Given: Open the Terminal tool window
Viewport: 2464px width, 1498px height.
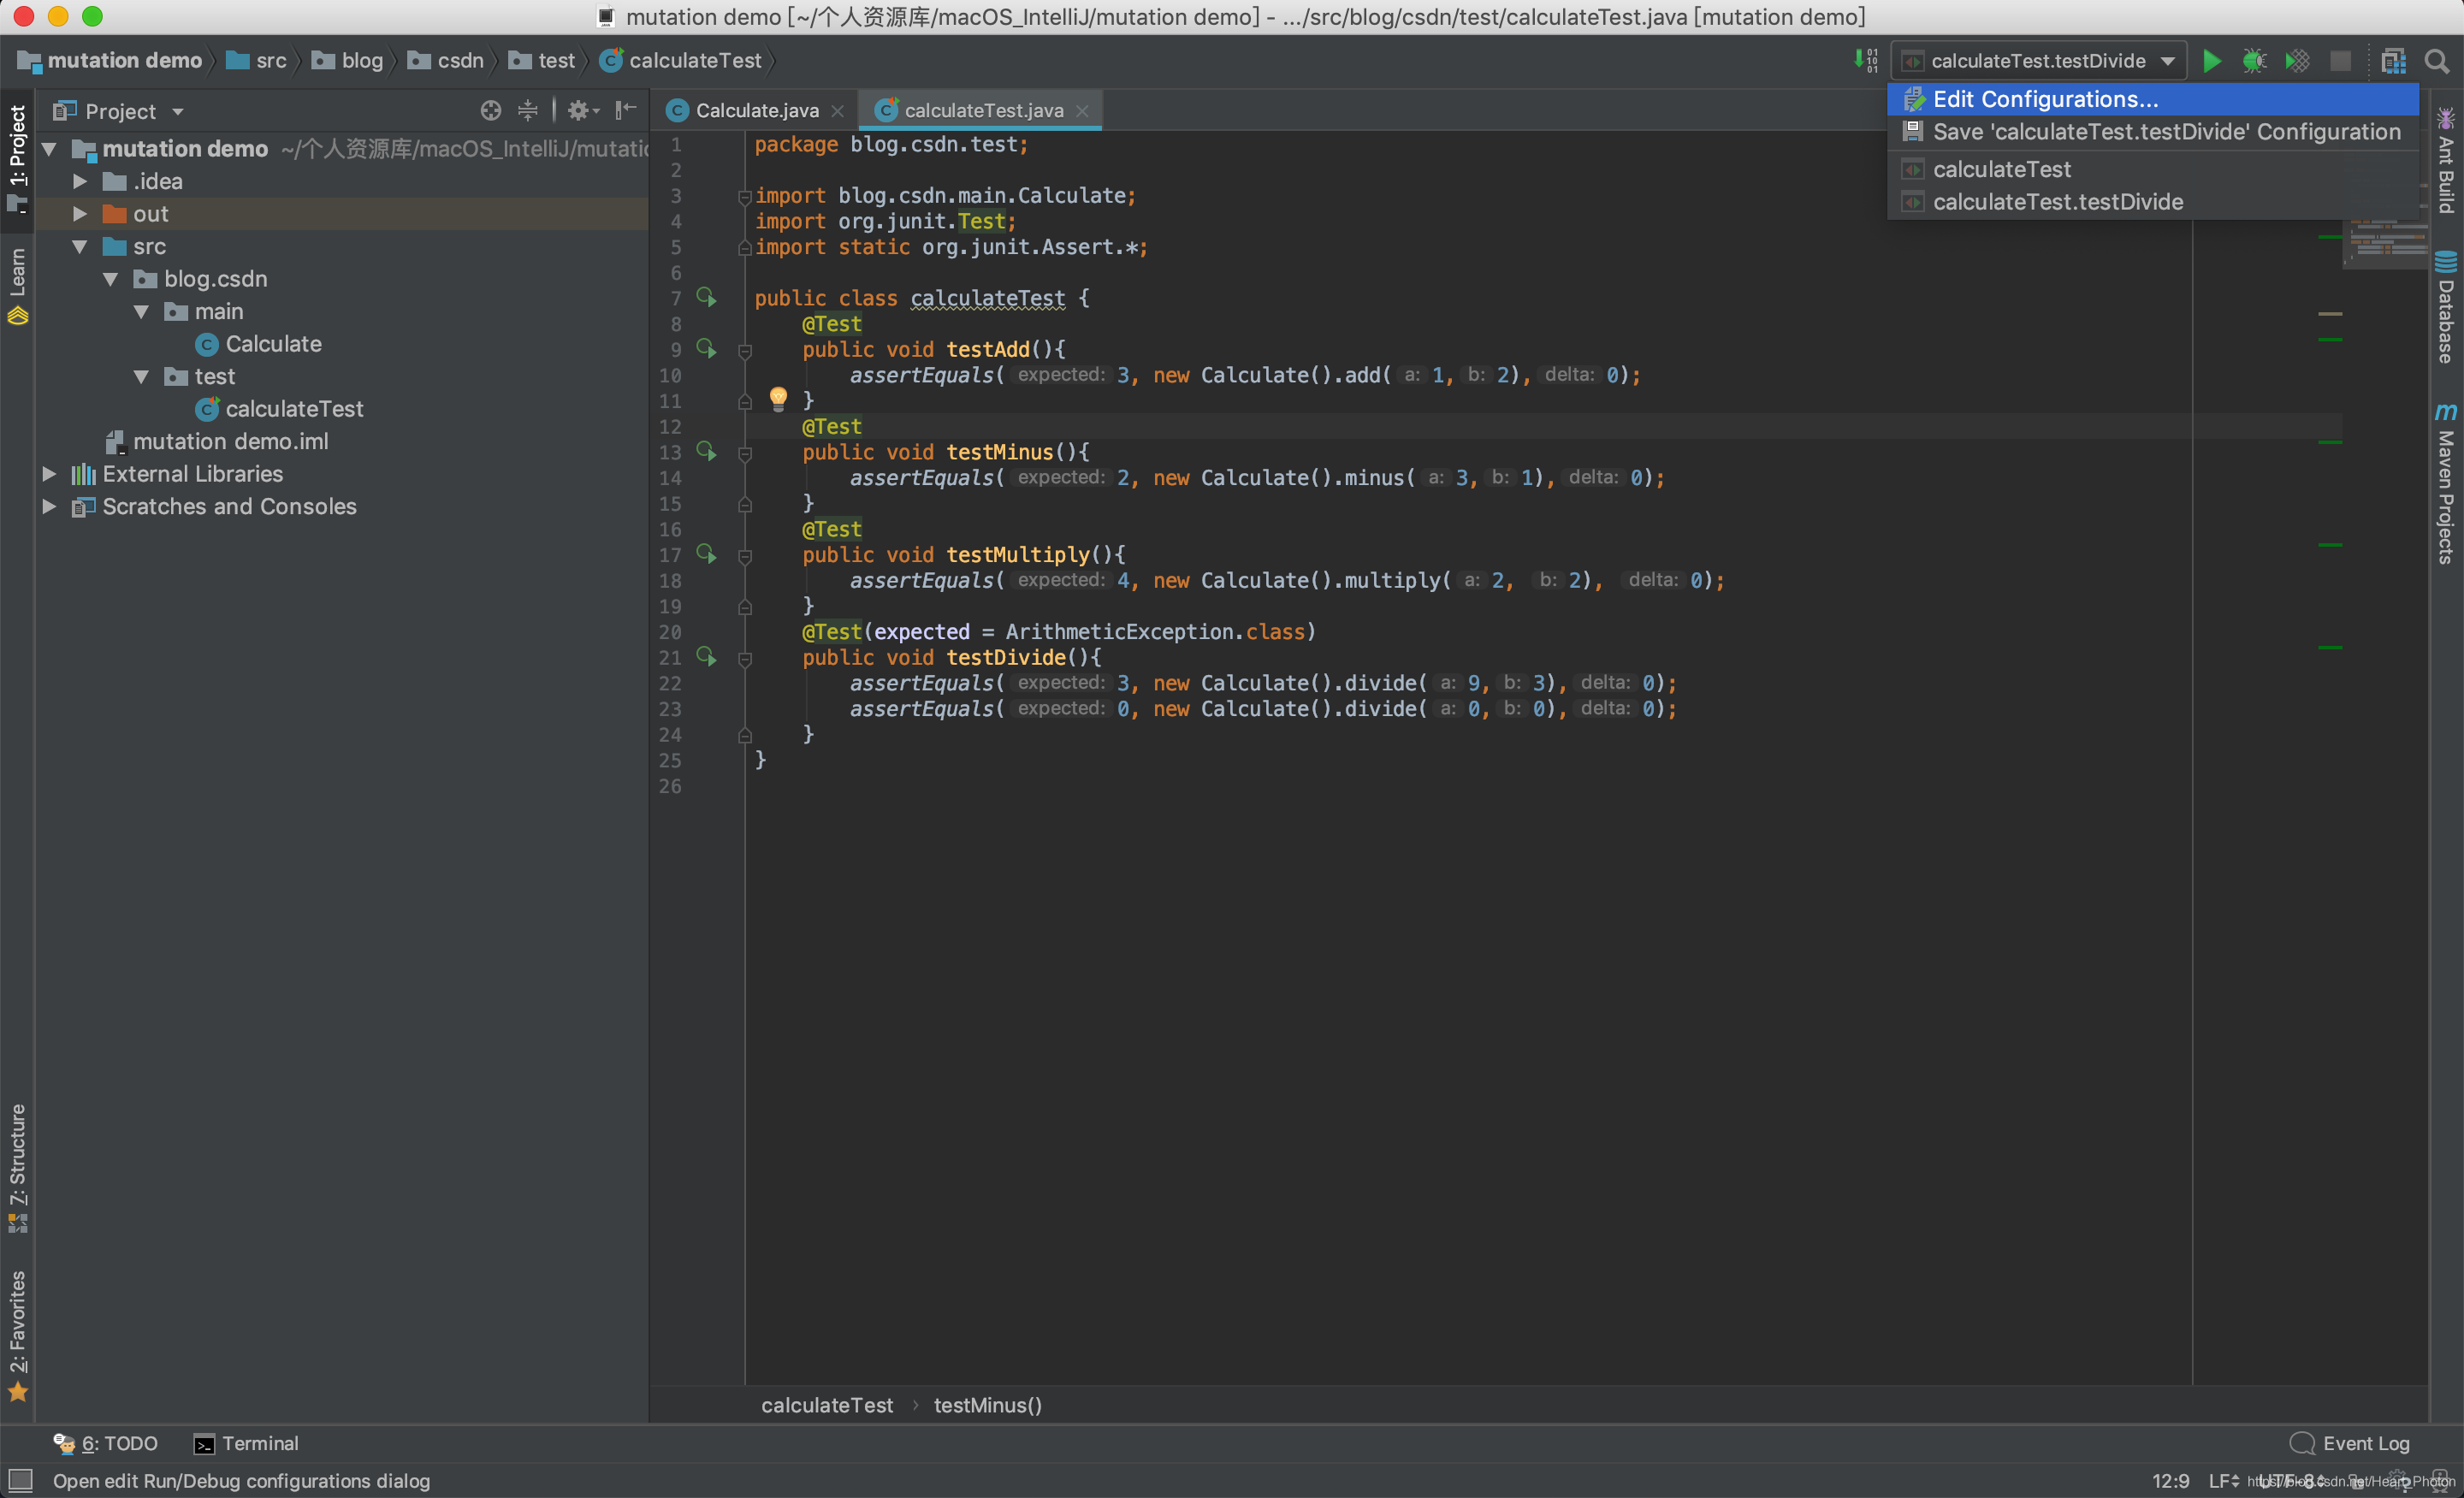Looking at the screenshot, I should coord(246,1443).
